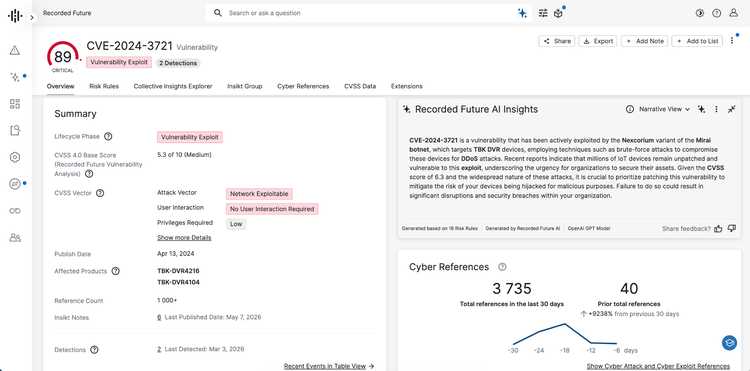This screenshot has width=750, height=371.
Task: Open the chat bubble sidebar icon
Action: click(15, 184)
